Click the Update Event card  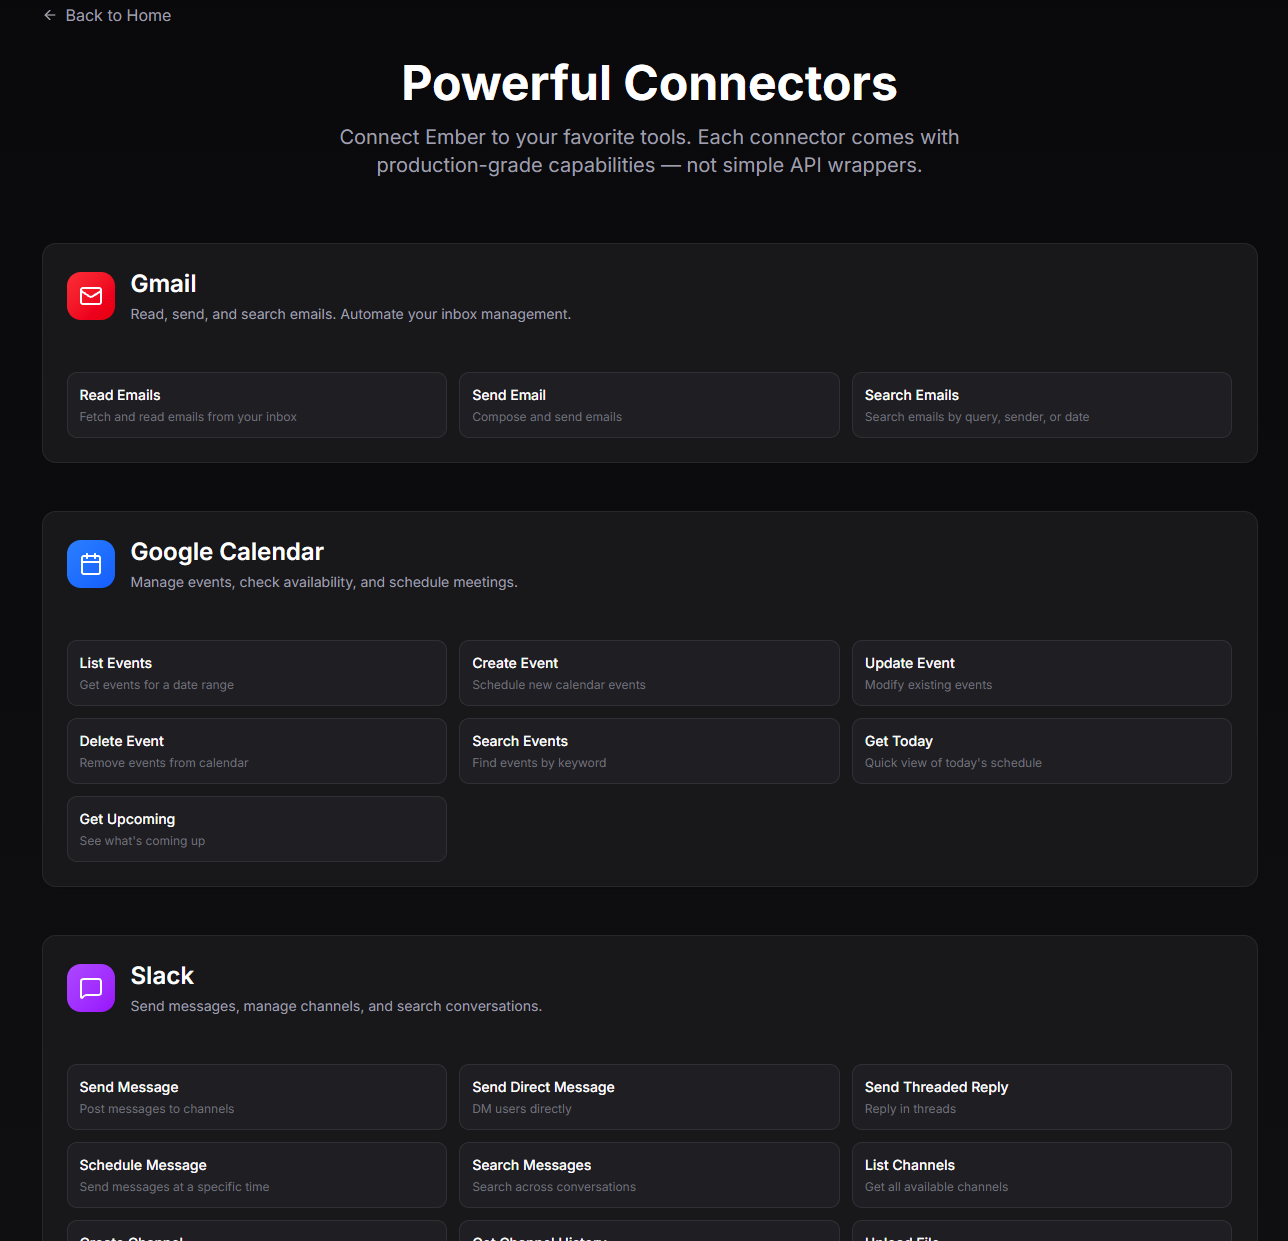[x=1042, y=673]
